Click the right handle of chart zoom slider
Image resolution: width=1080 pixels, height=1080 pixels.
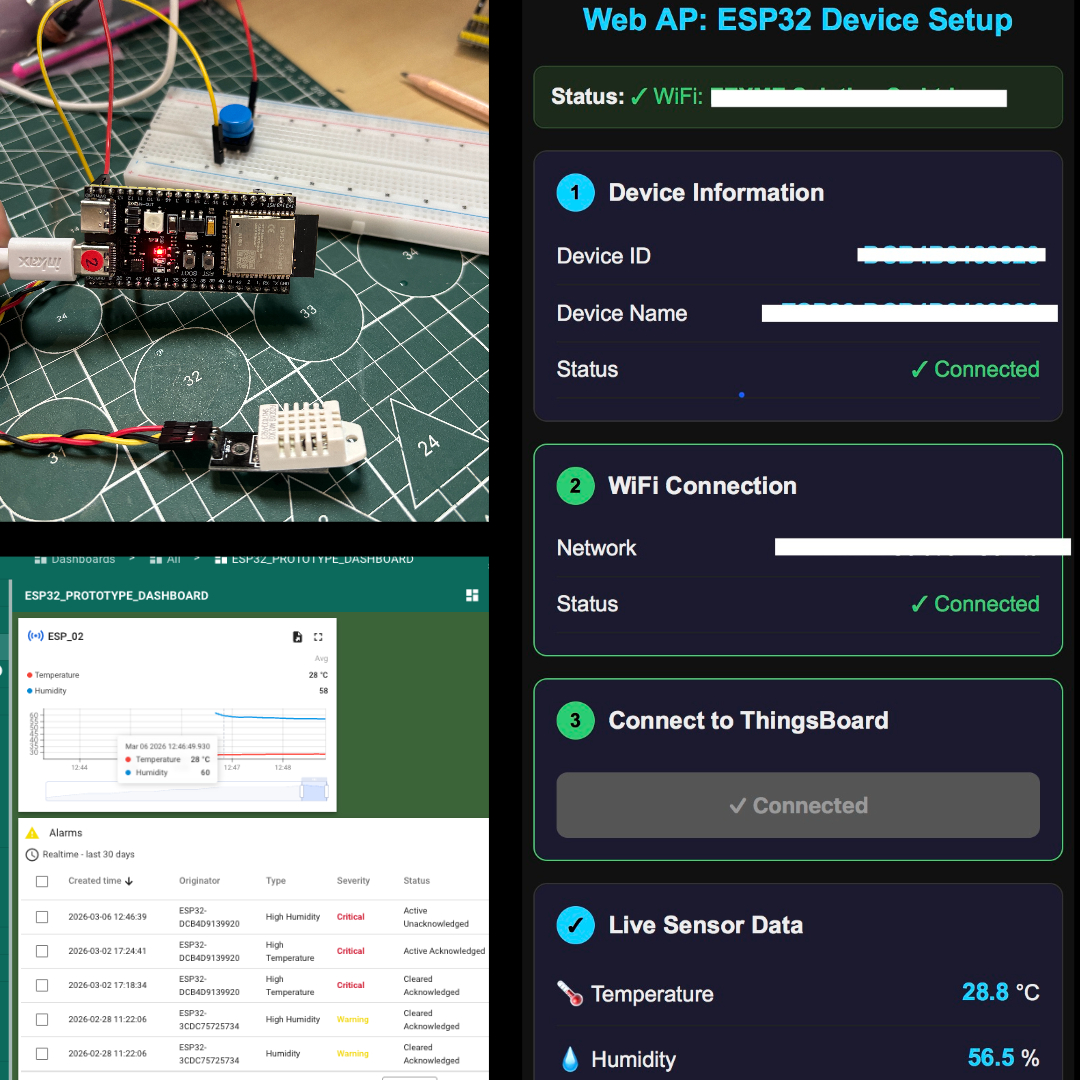click(326, 791)
